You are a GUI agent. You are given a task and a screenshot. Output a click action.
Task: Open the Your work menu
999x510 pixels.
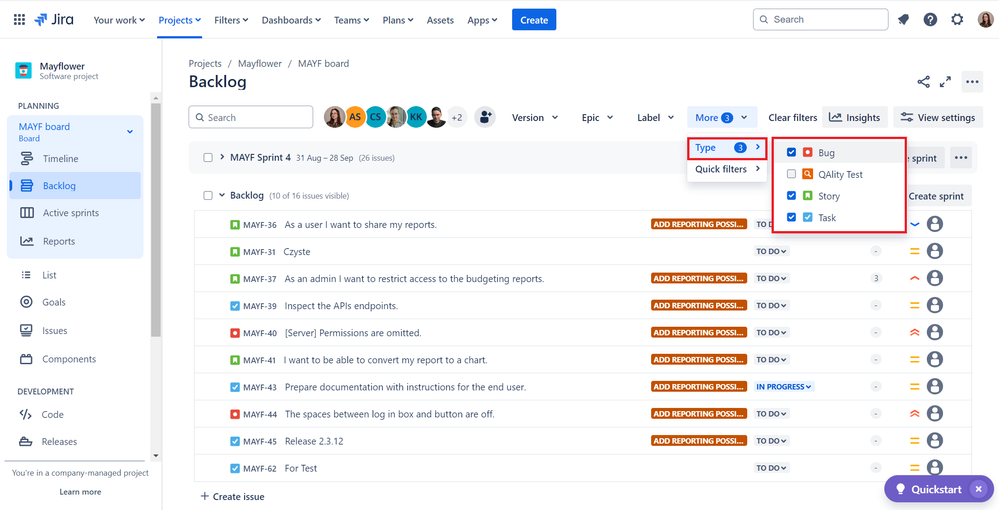119,20
